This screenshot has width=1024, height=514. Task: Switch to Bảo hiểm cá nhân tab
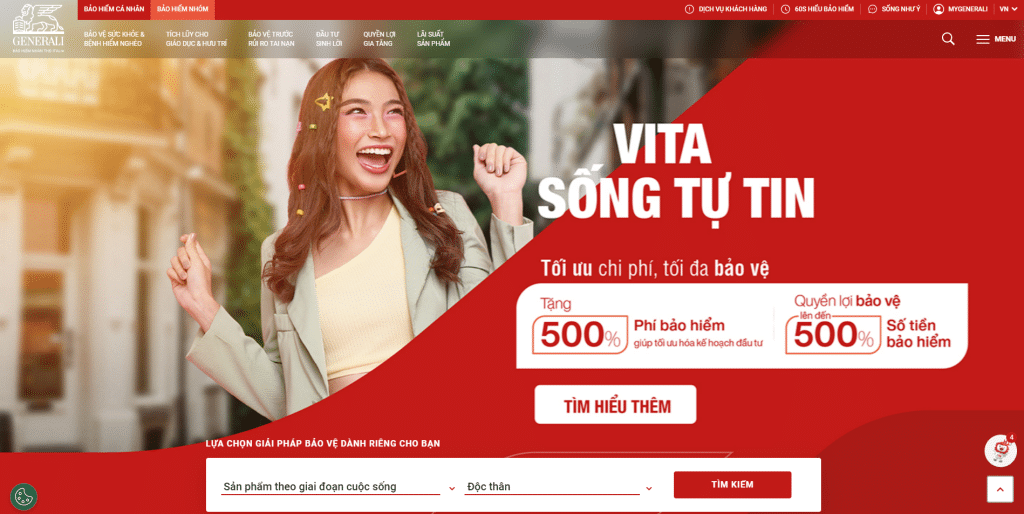tap(114, 9)
